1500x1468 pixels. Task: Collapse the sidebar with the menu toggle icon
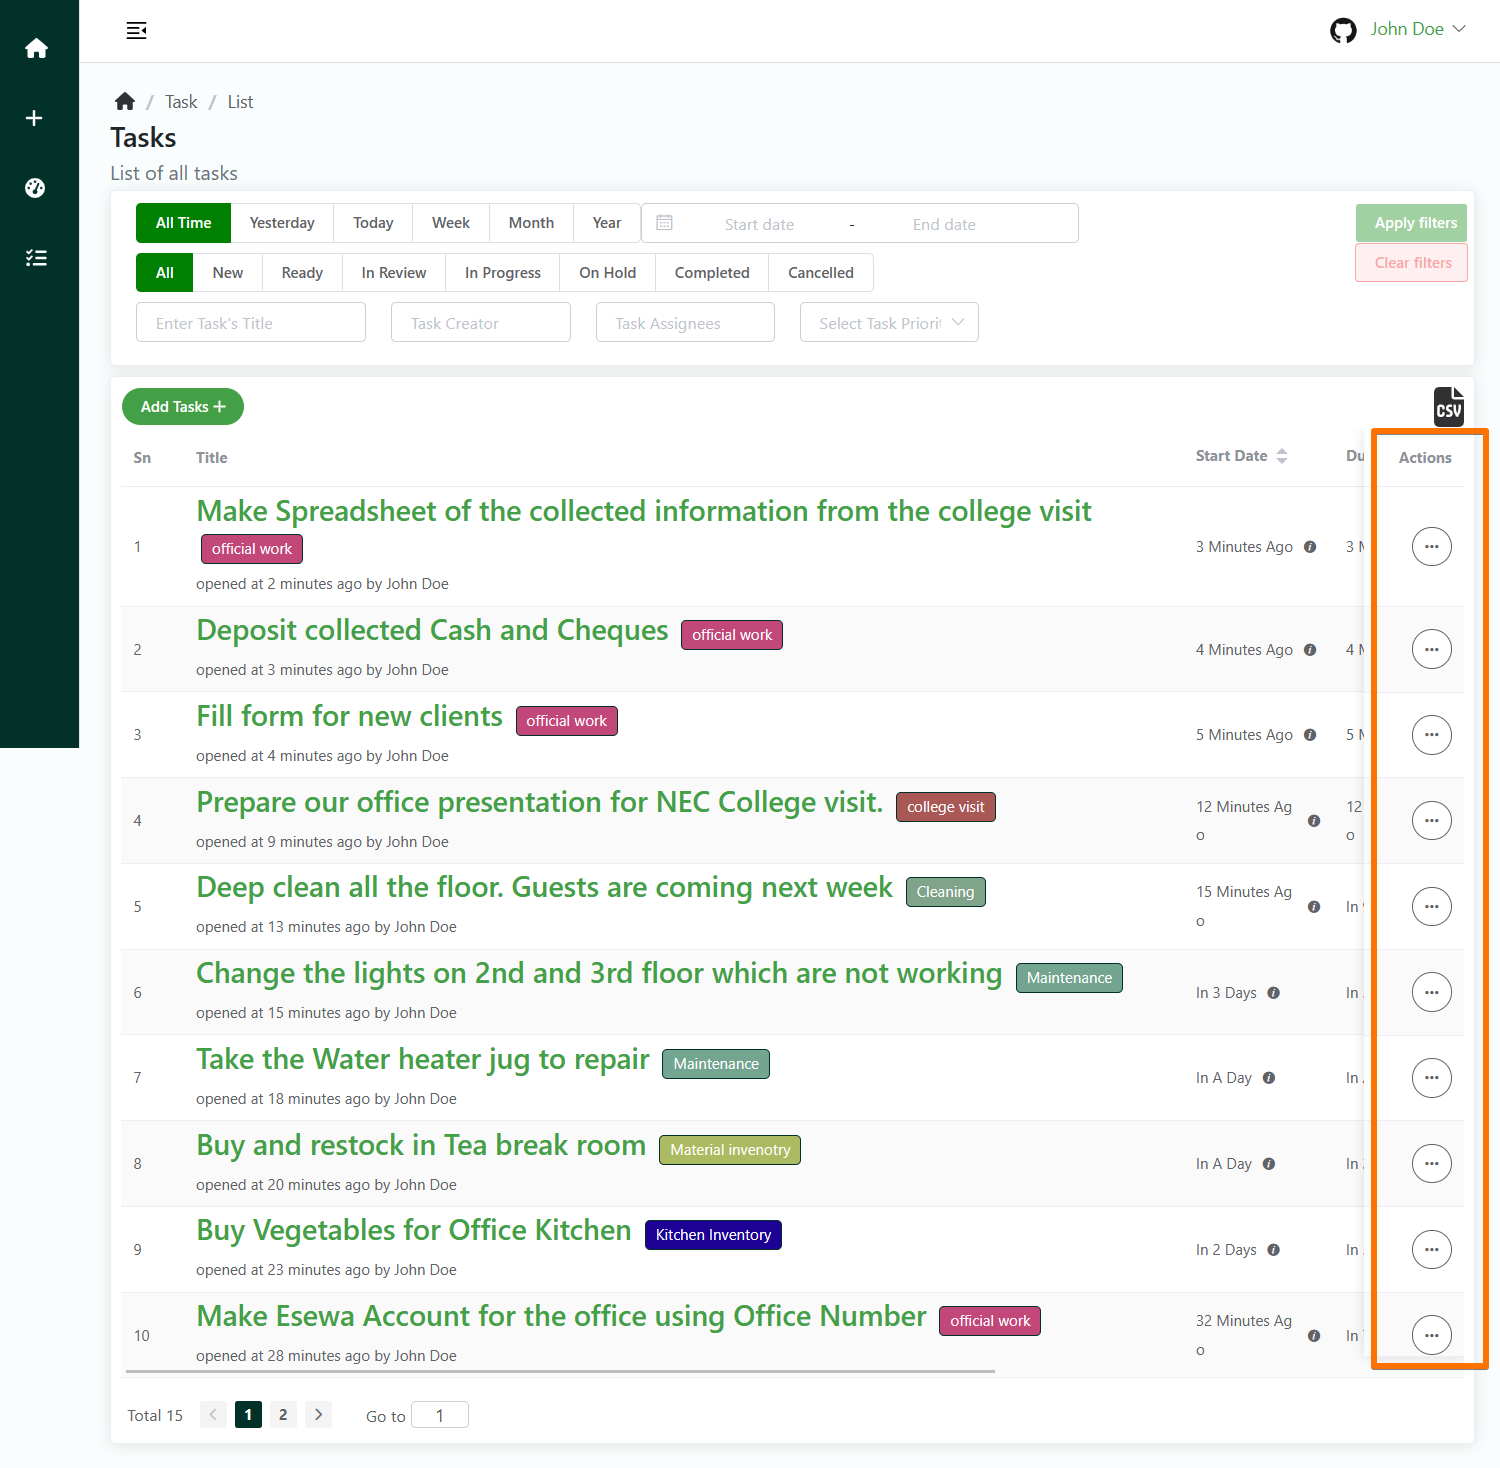[x=137, y=31]
